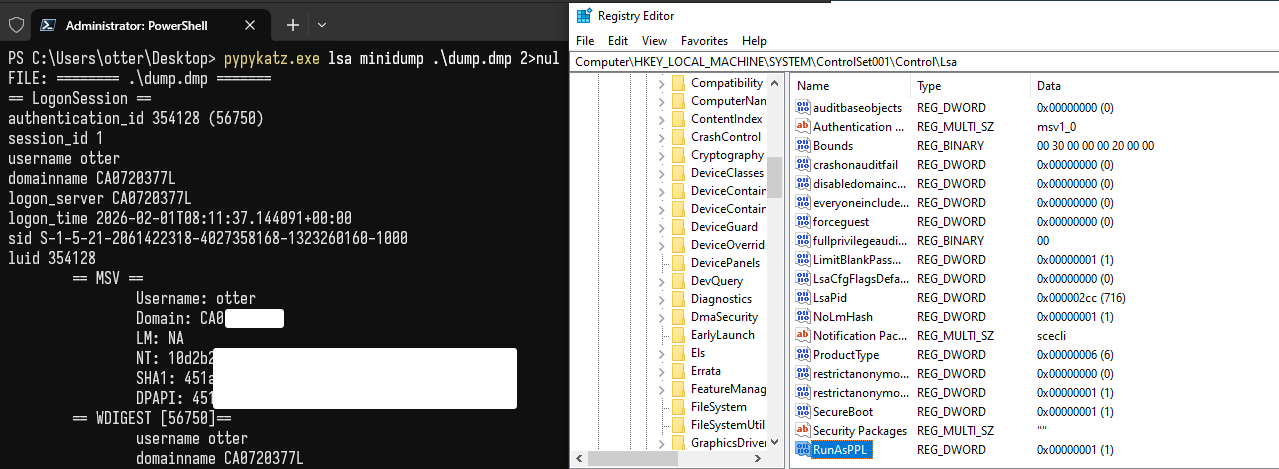This screenshot has width=1279, height=469.
Task: Click the PowerShell tab icon
Action: 45,24
